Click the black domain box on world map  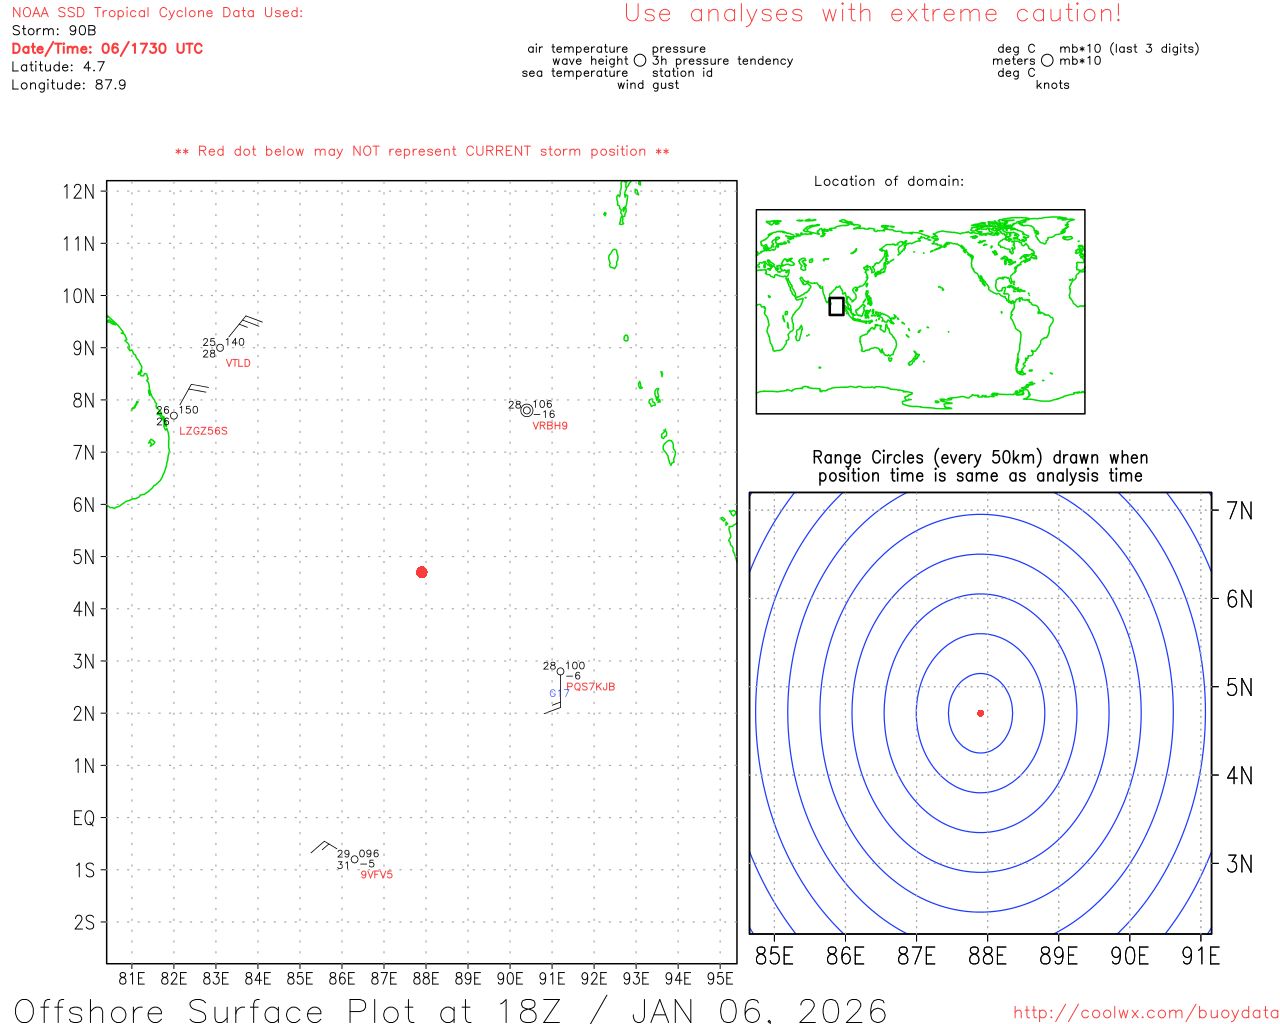click(836, 306)
